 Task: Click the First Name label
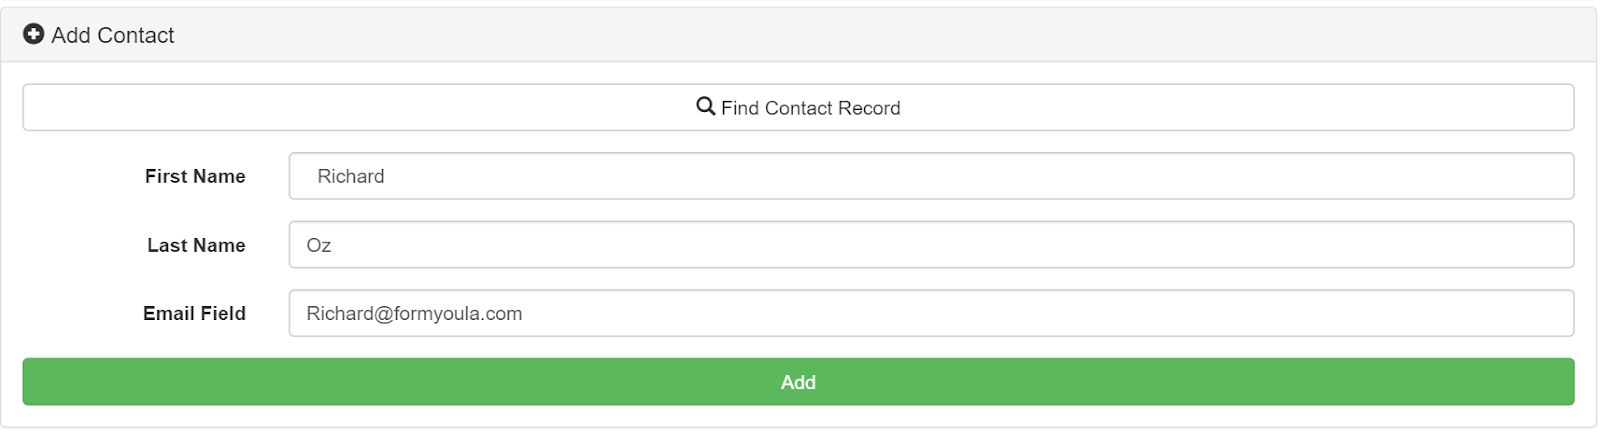(x=195, y=176)
